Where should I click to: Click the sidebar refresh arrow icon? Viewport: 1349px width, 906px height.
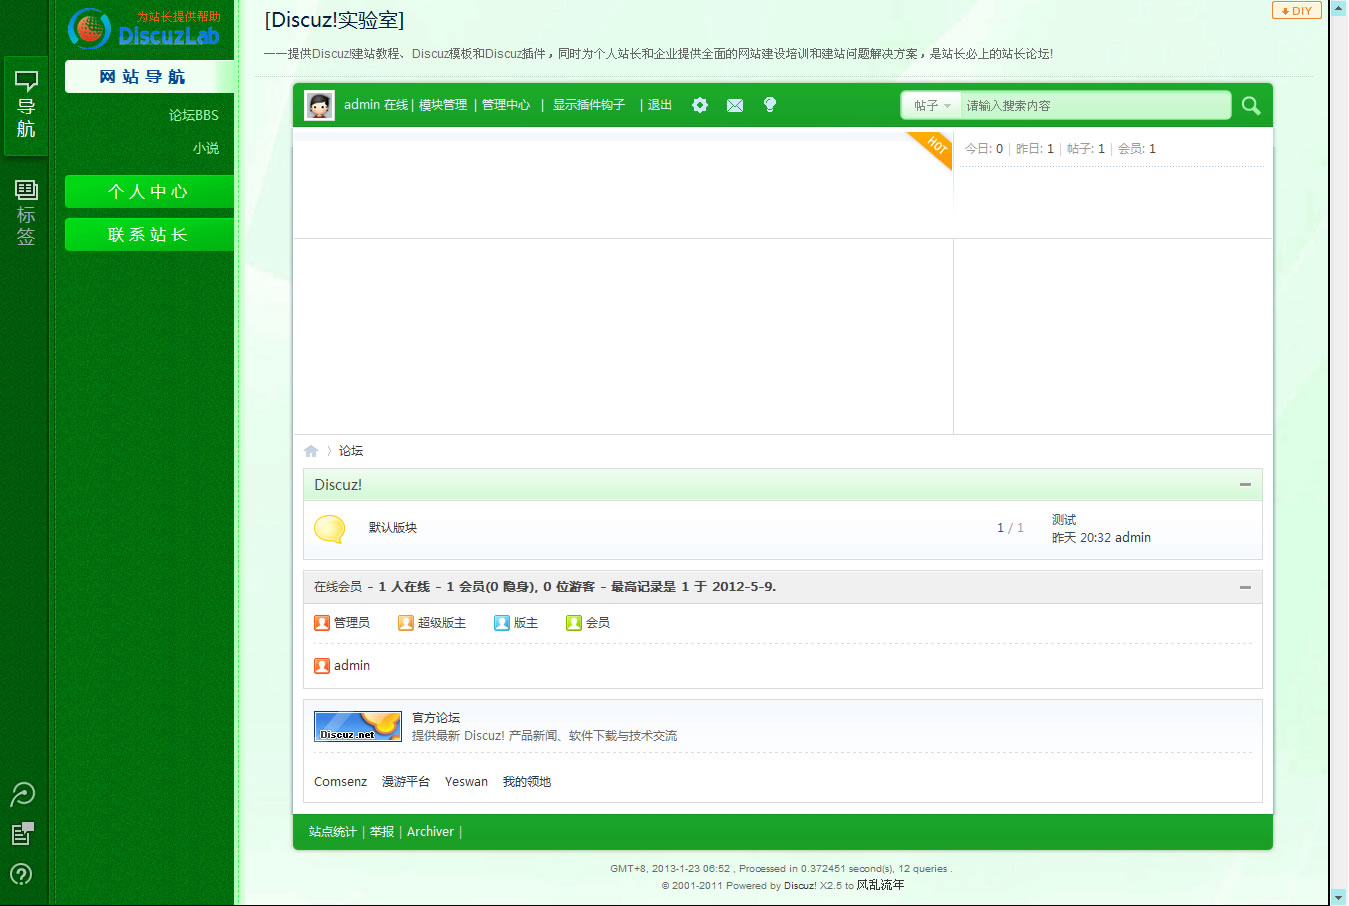point(22,794)
